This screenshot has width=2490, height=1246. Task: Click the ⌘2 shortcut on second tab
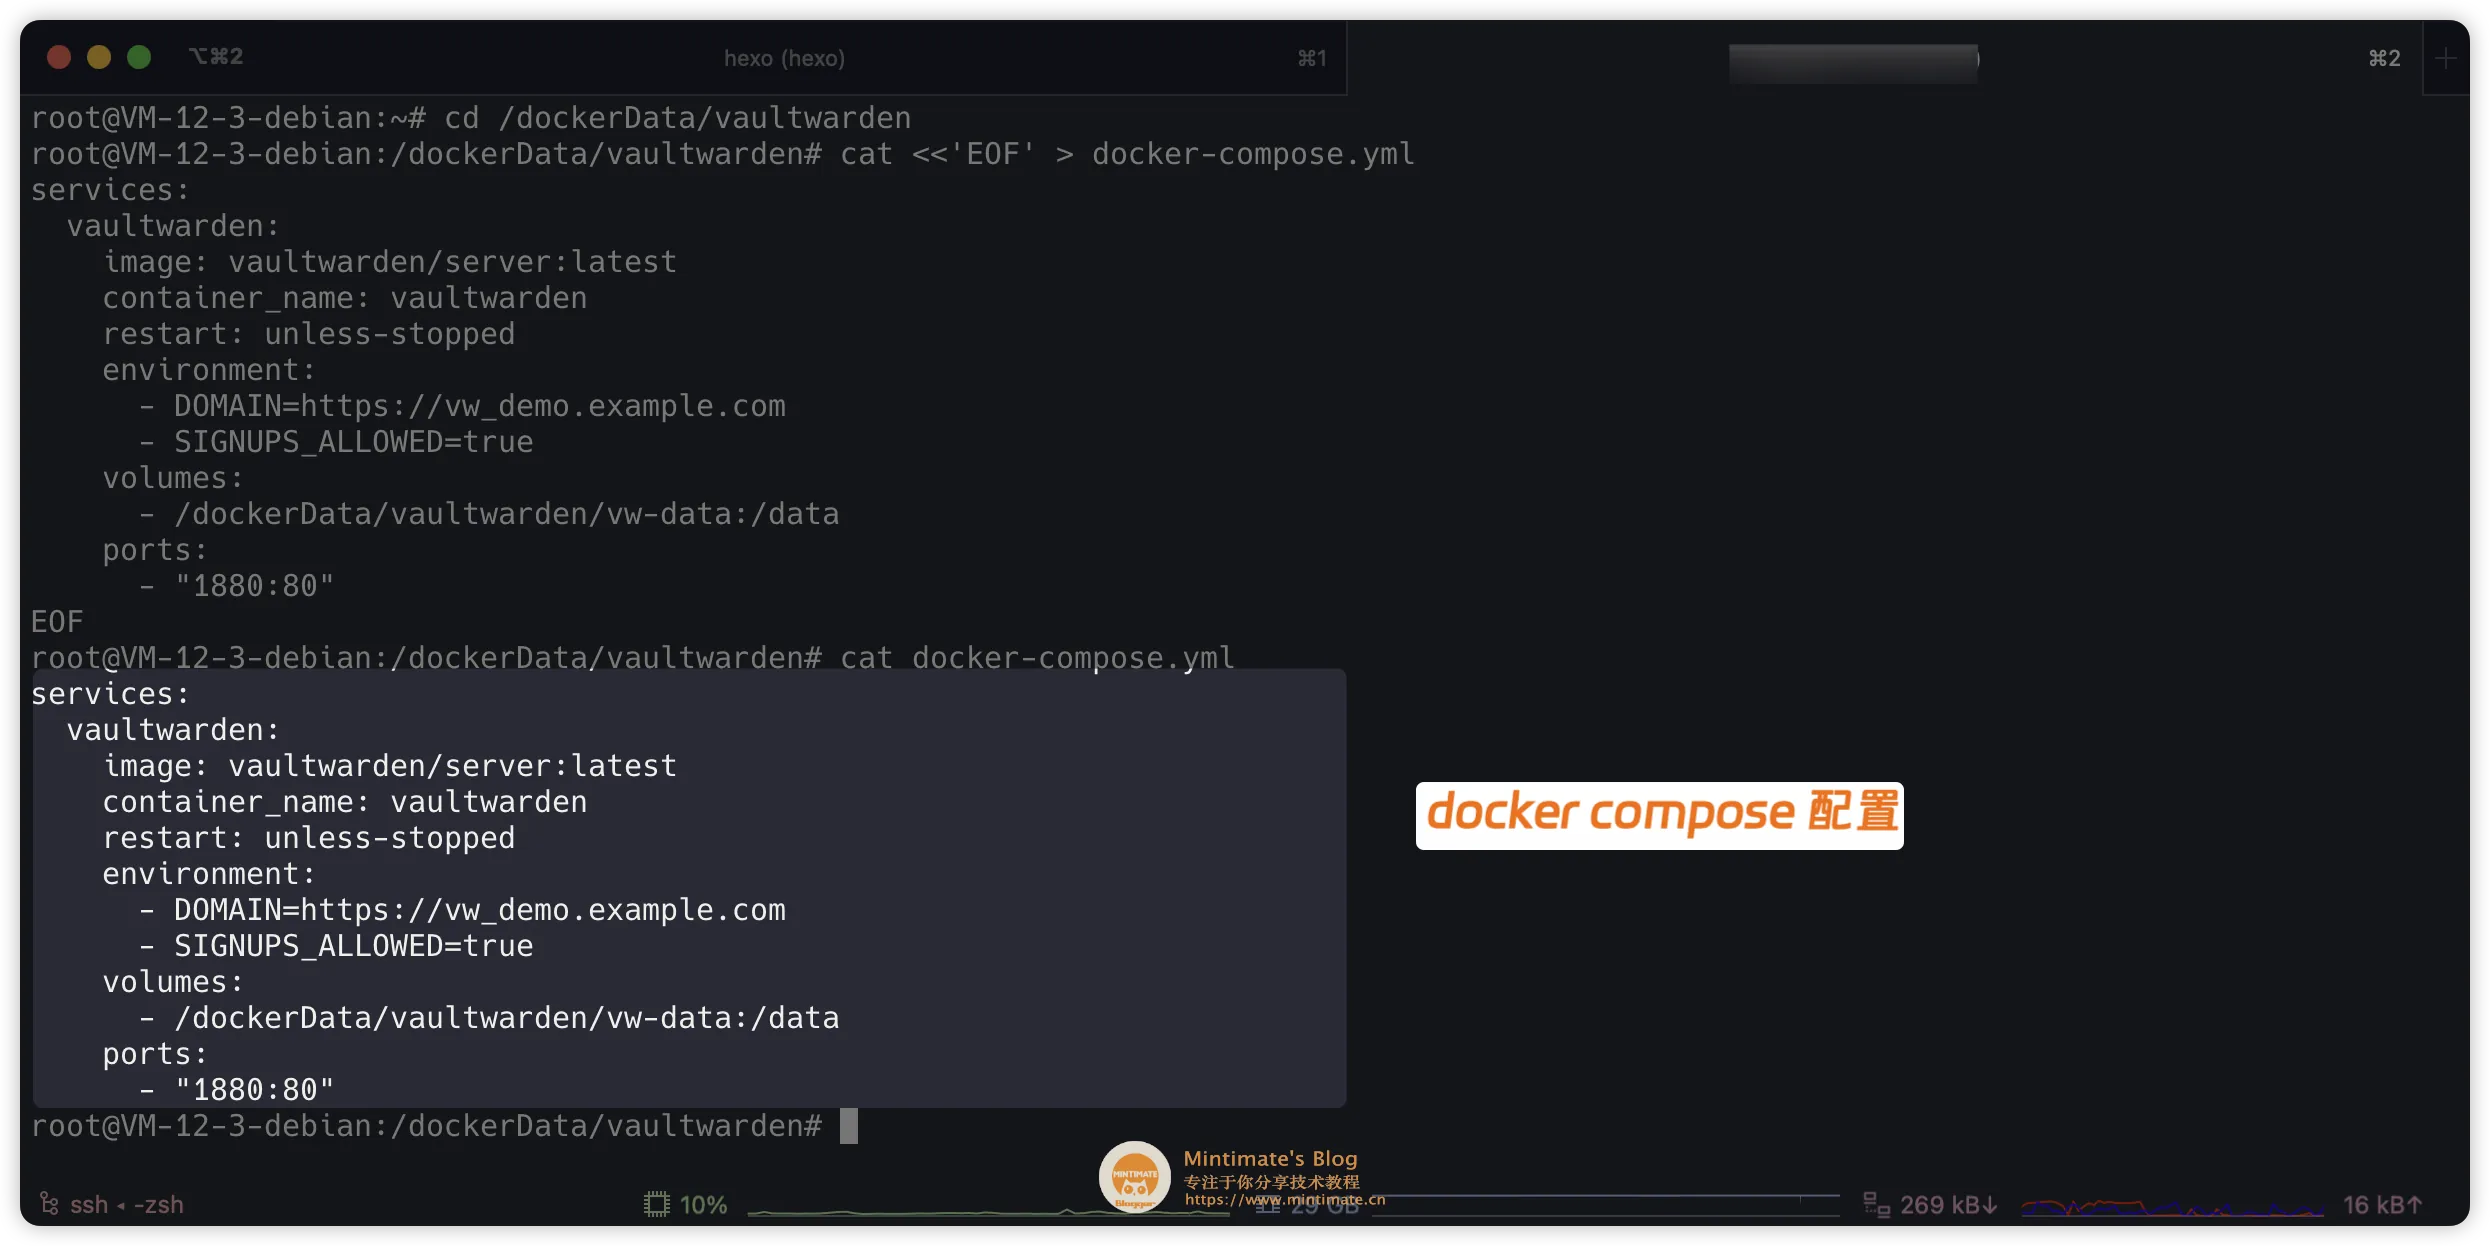[x=2385, y=58]
